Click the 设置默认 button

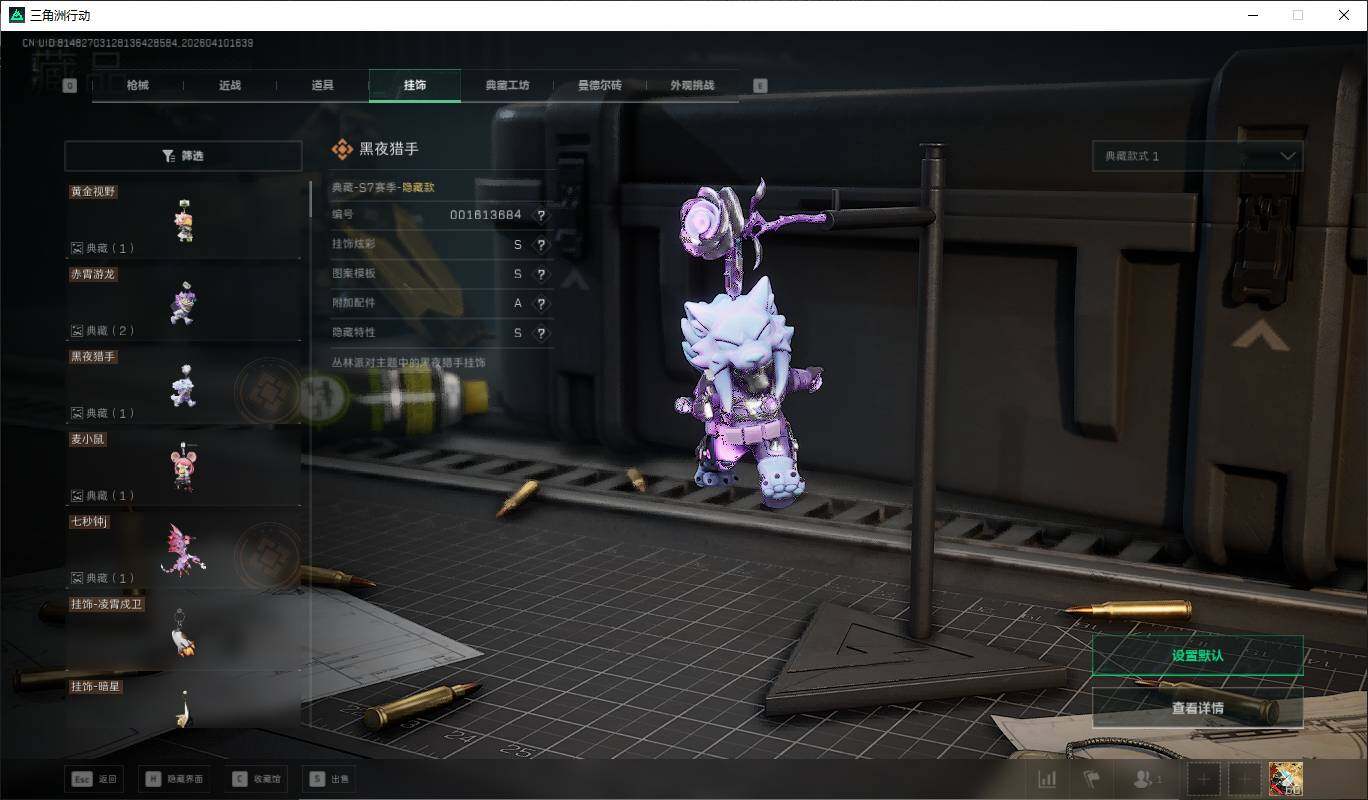pos(1197,656)
